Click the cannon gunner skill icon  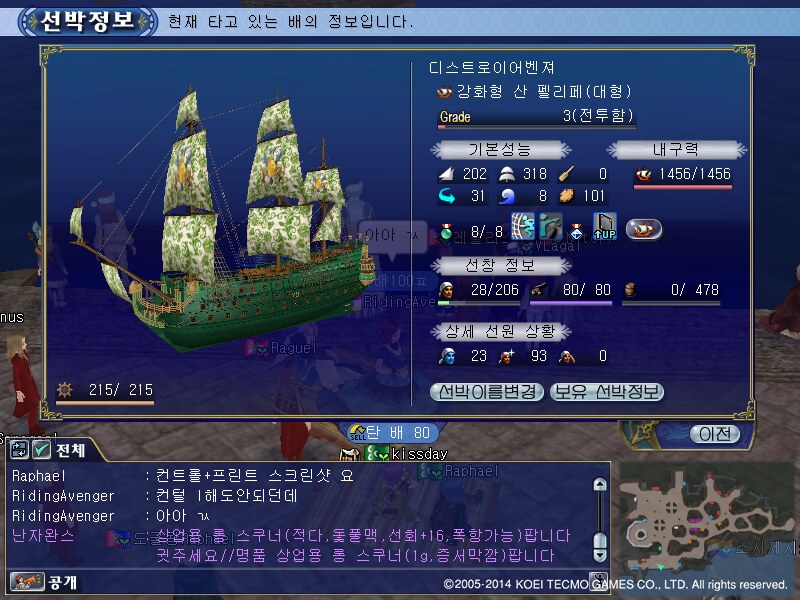tap(551, 227)
